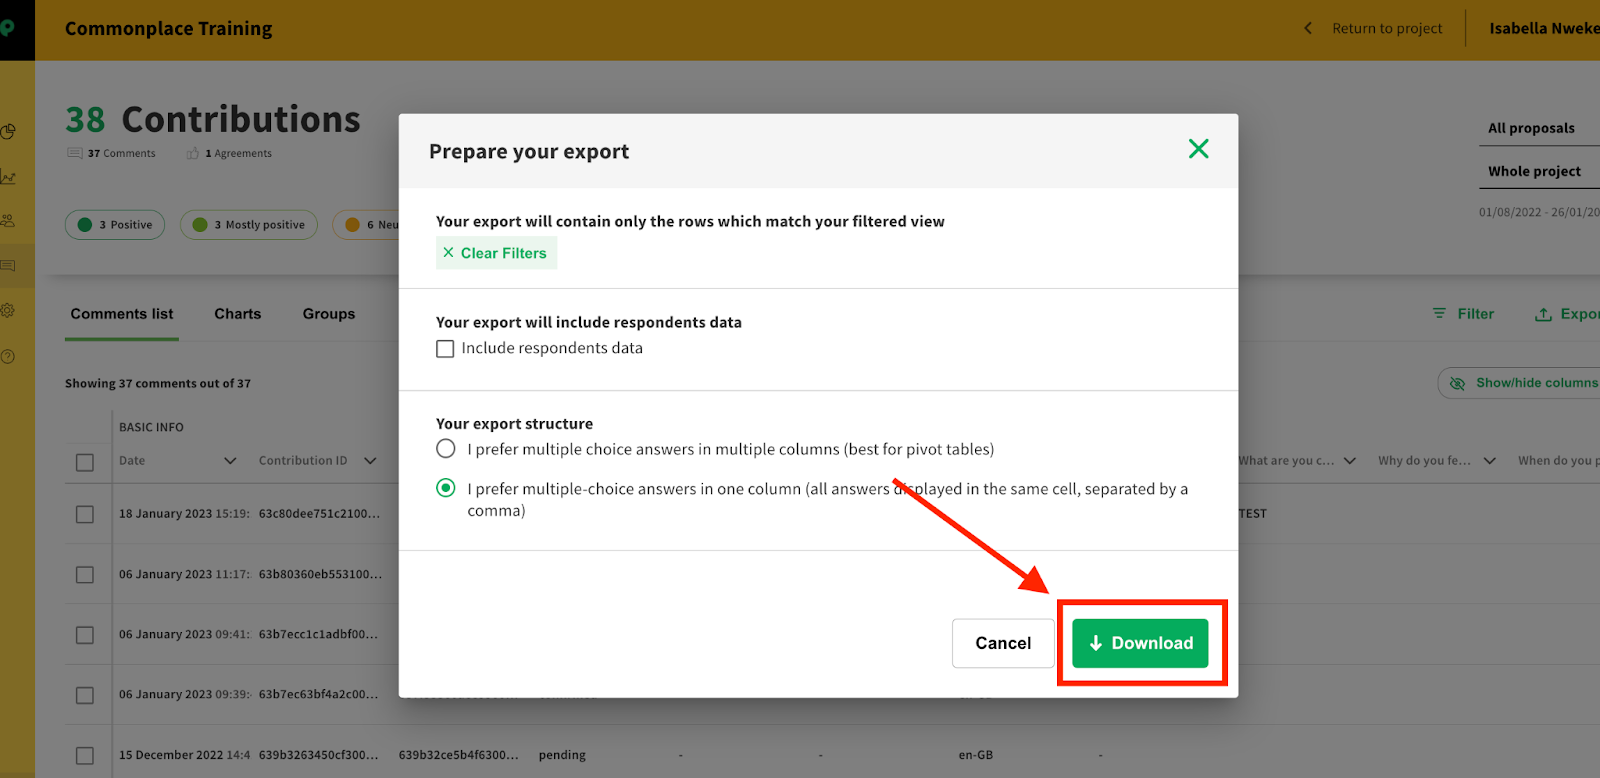Click contribution ID 639b3263450cf300…
The width and height of the screenshot is (1600, 778).
[318, 755]
